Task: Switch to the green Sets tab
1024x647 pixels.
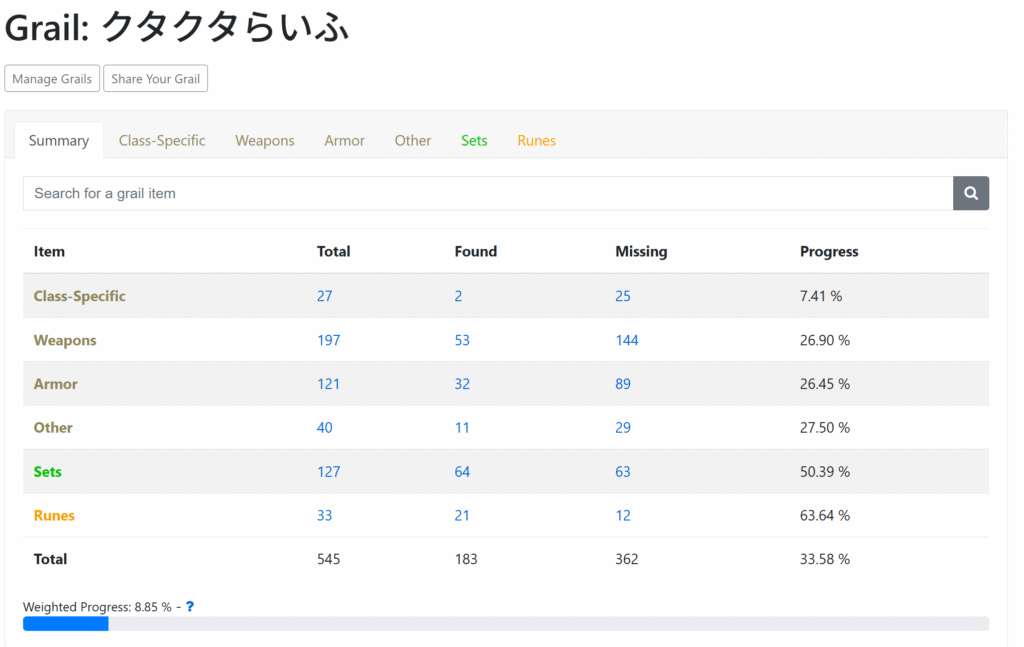Action: click(x=474, y=141)
